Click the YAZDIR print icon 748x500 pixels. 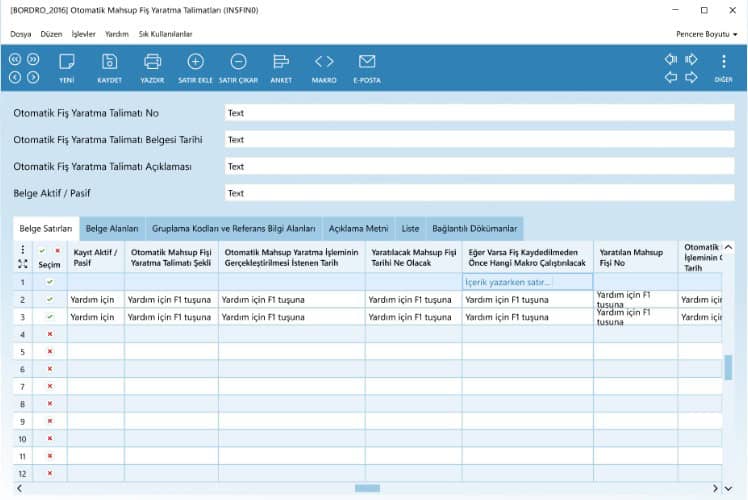point(152,62)
